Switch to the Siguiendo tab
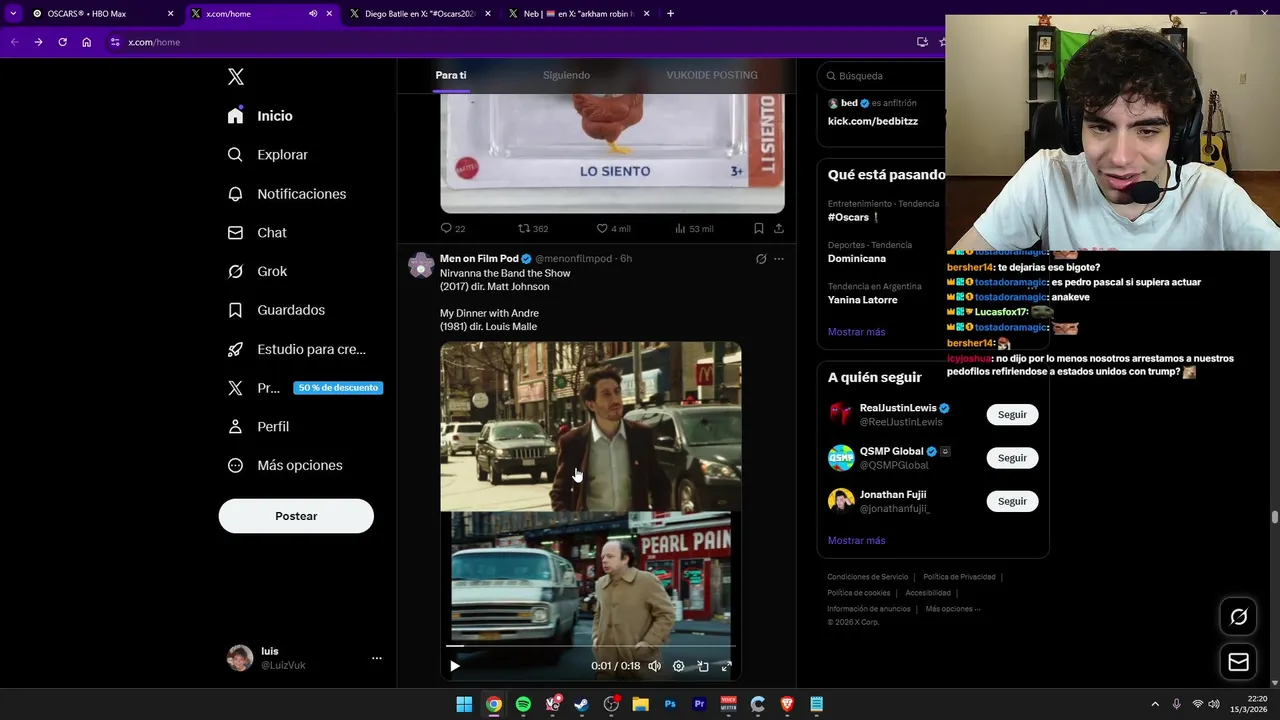The width and height of the screenshot is (1280, 720). (566, 75)
